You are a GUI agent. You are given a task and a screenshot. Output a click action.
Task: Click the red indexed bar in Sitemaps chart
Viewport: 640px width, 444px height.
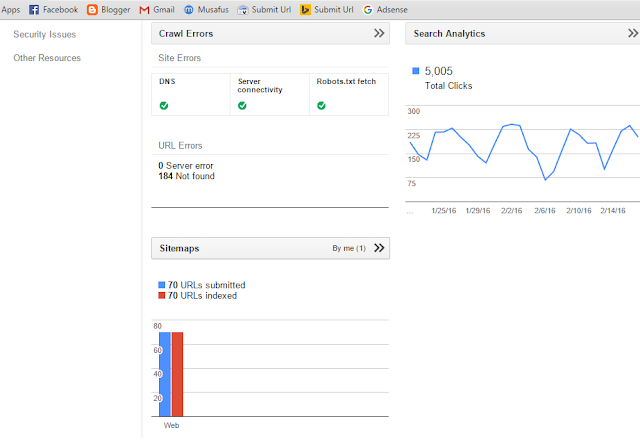pyautogui.click(x=178, y=374)
